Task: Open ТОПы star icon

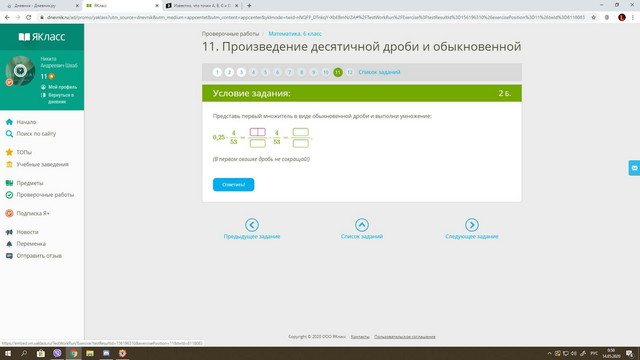Action: [9, 152]
